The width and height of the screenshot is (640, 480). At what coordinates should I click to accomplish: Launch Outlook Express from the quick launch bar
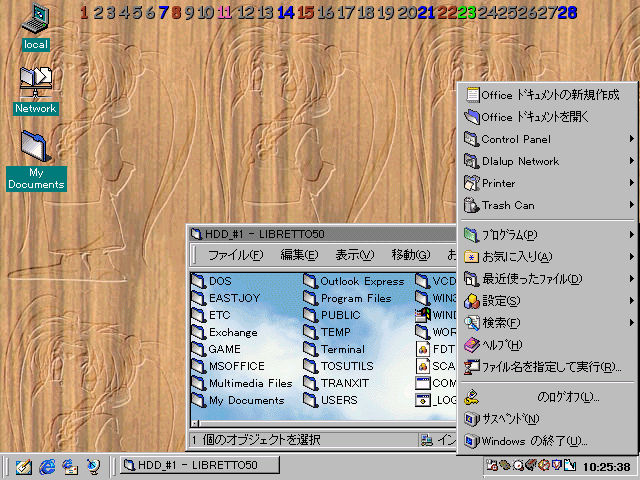click(70, 466)
